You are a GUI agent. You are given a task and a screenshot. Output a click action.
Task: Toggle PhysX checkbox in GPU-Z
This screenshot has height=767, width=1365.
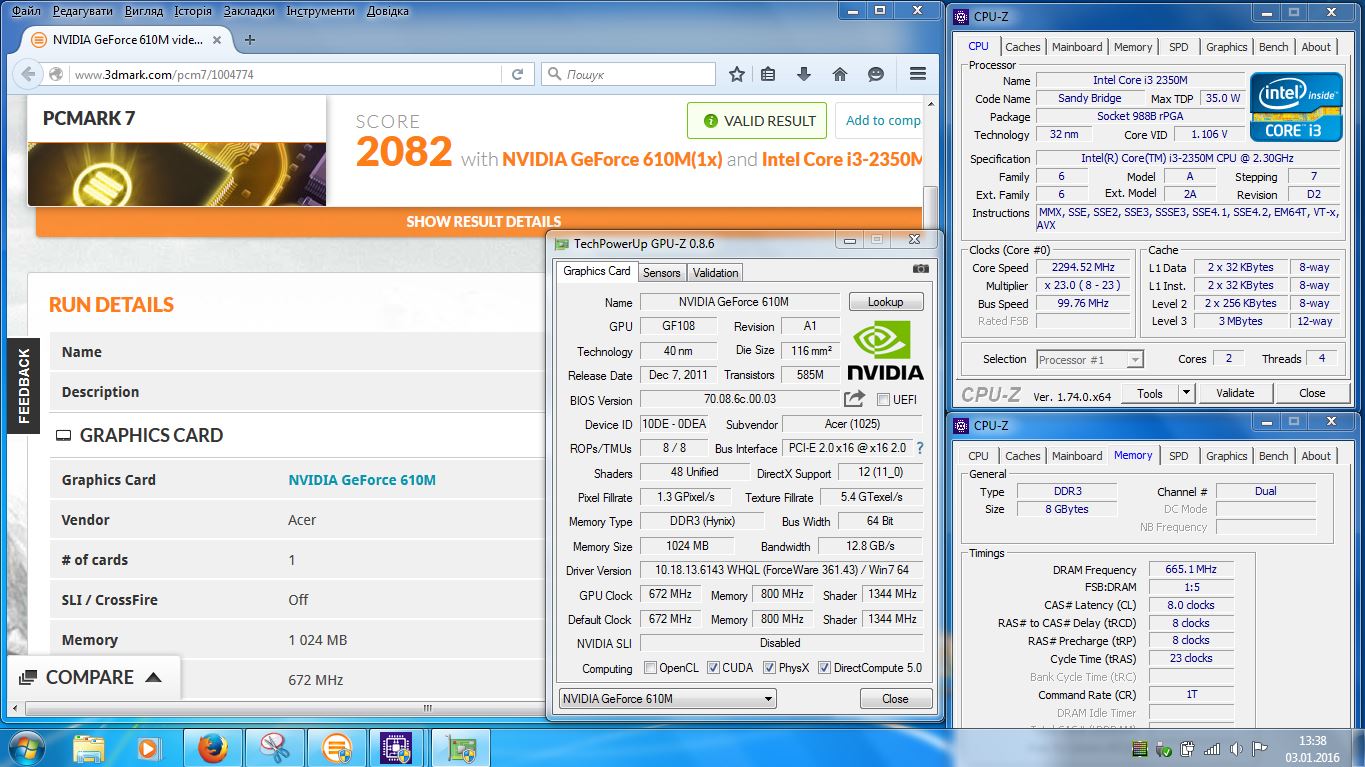[x=769, y=668]
